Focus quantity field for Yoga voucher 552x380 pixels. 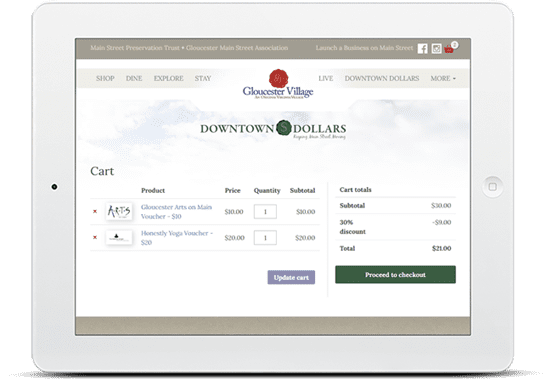click(x=265, y=238)
